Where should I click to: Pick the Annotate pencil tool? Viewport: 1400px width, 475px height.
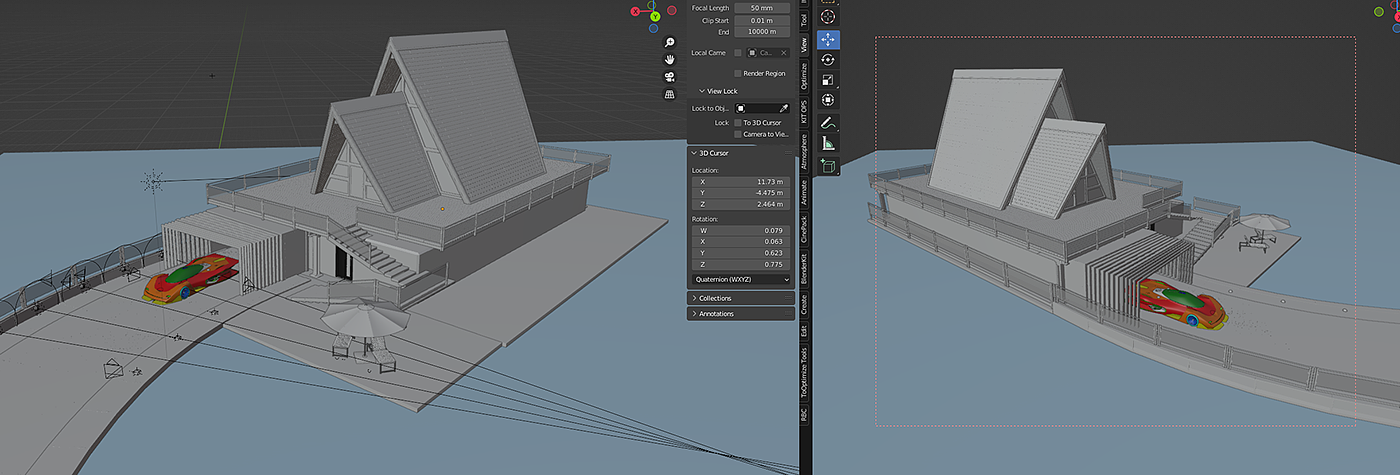coord(828,123)
